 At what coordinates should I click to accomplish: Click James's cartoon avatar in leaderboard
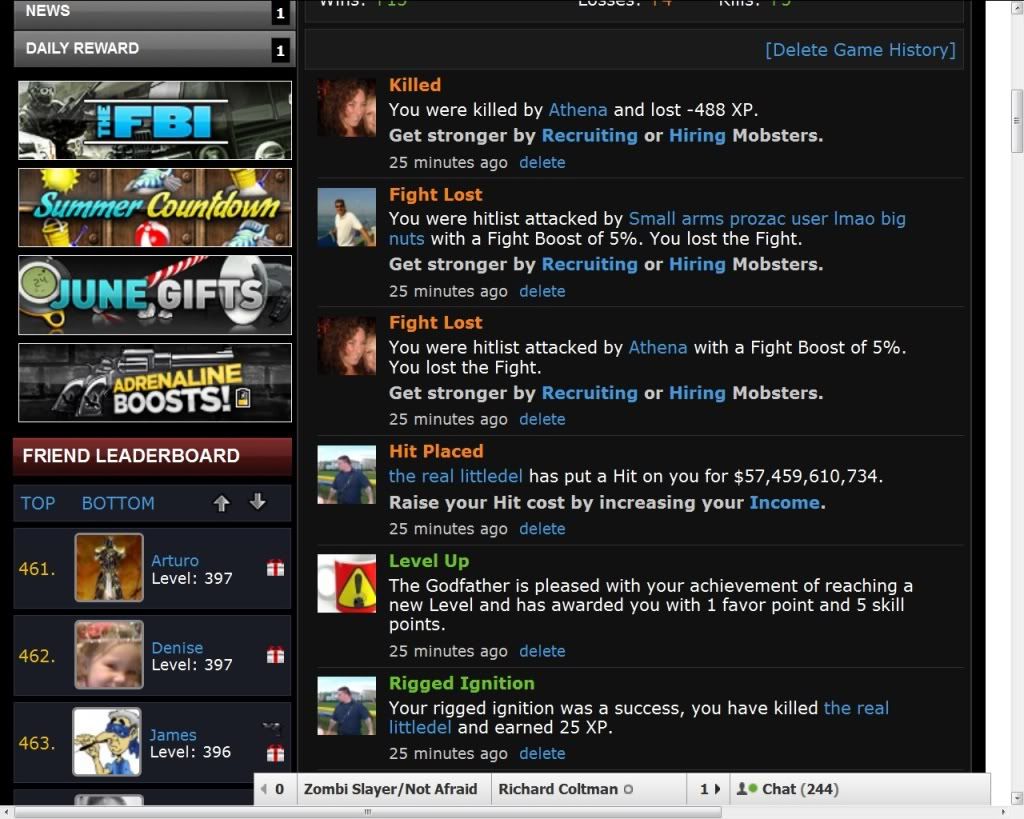pyautogui.click(x=107, y=742)
